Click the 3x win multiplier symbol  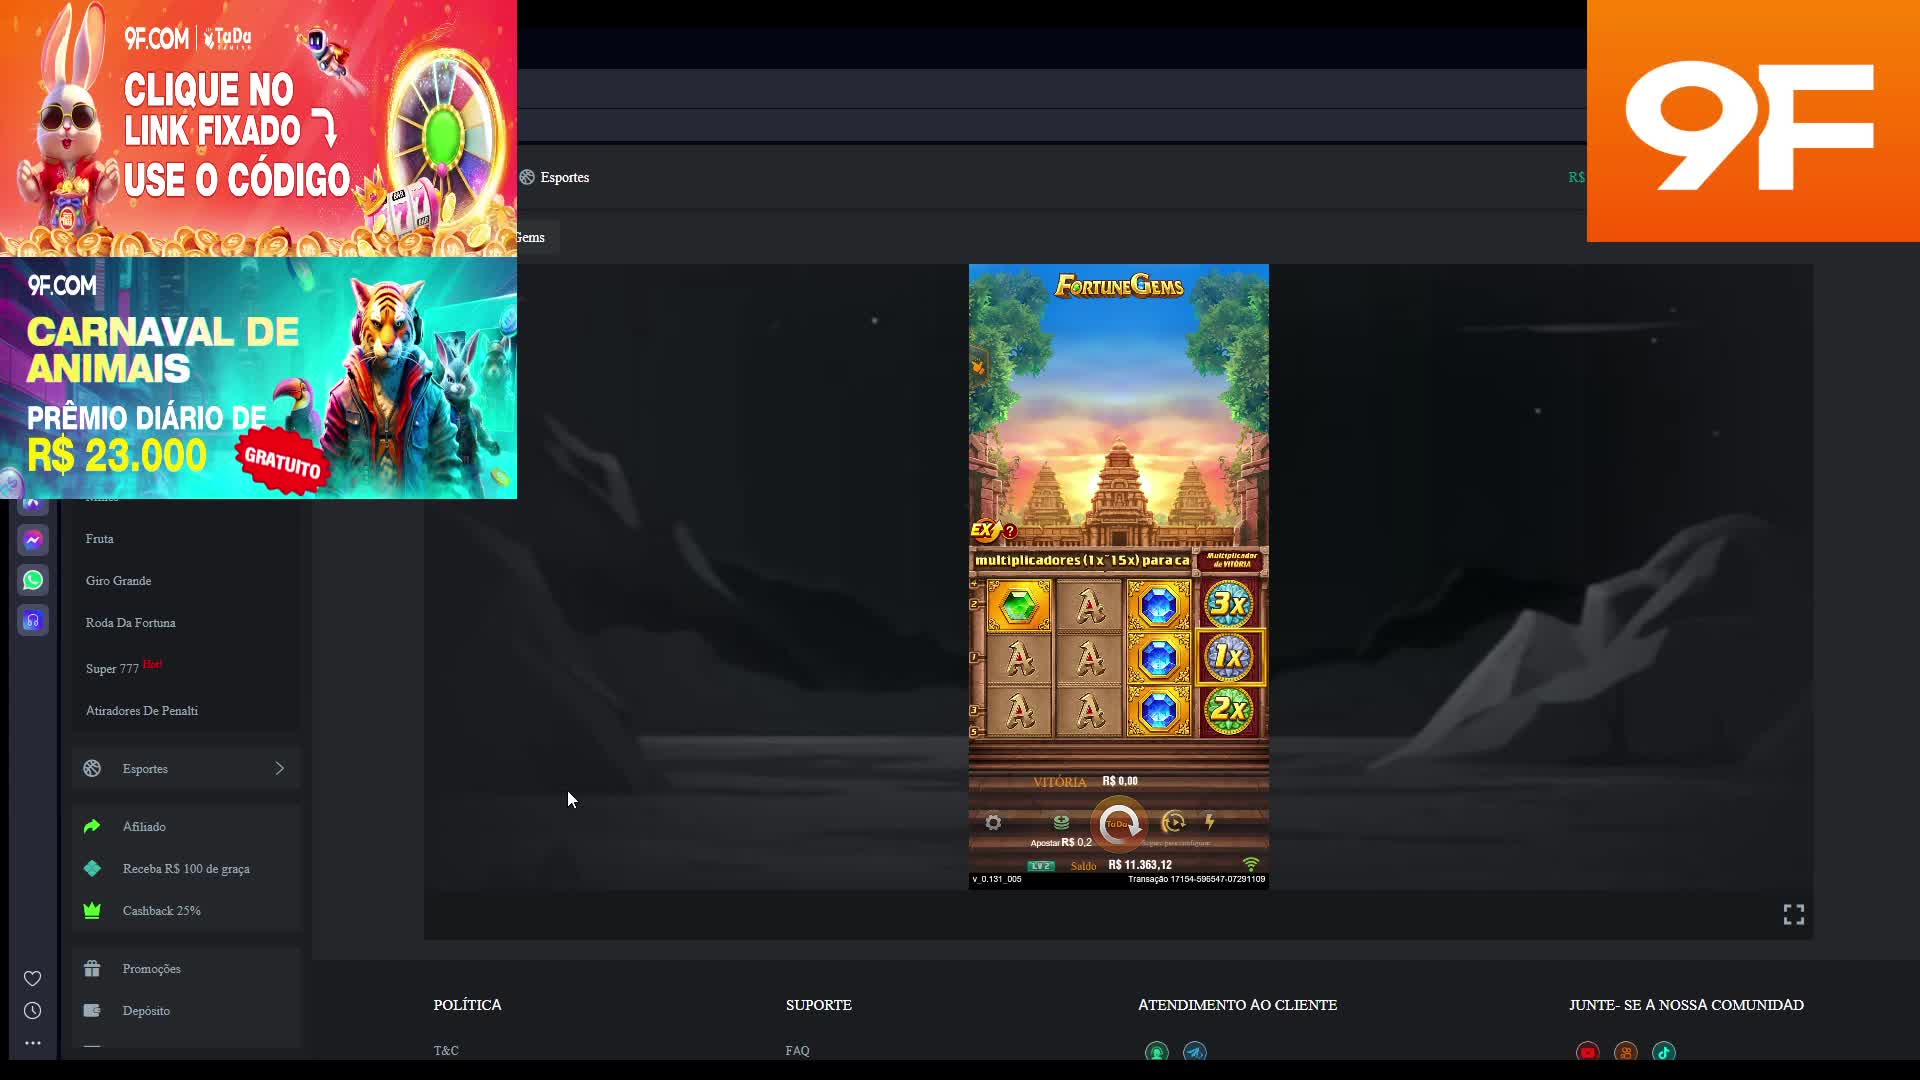tap(1228, 603)
